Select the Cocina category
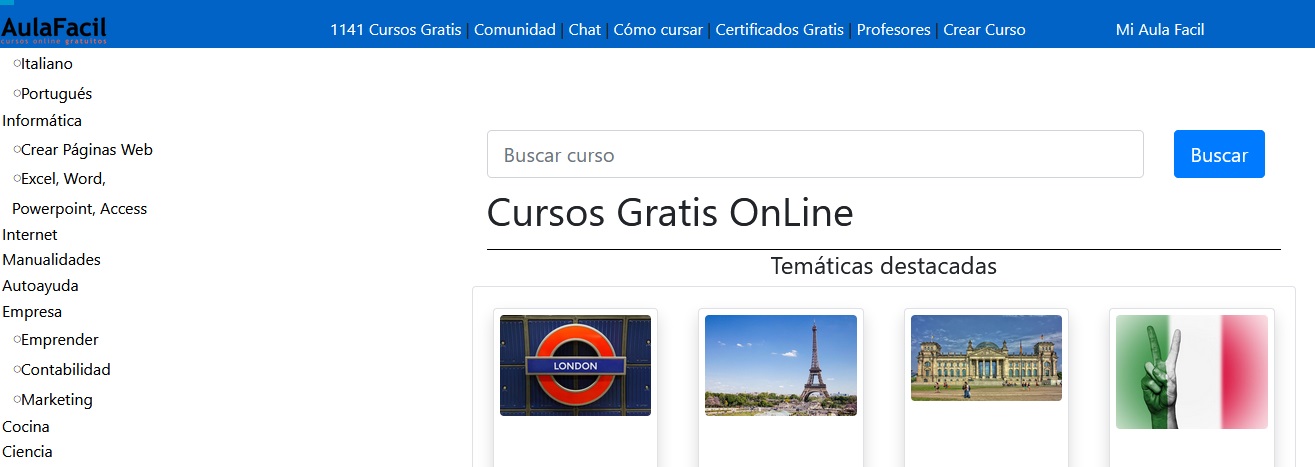The width and height of the screenshot is (1315, 467). pos(26,427)
